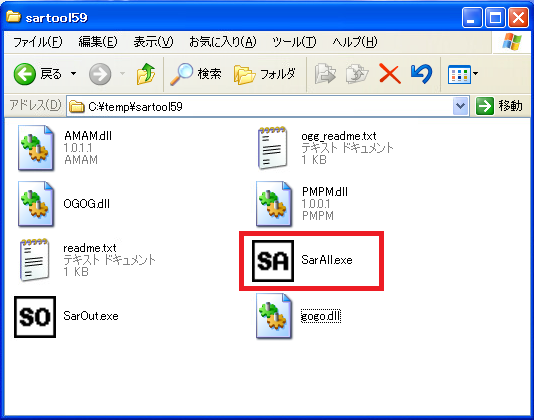The height and width of the screenshot is (420, 534).
Task: Click the AMAM.dll file name
Action: pyautogui.click(x=88, y=136)
